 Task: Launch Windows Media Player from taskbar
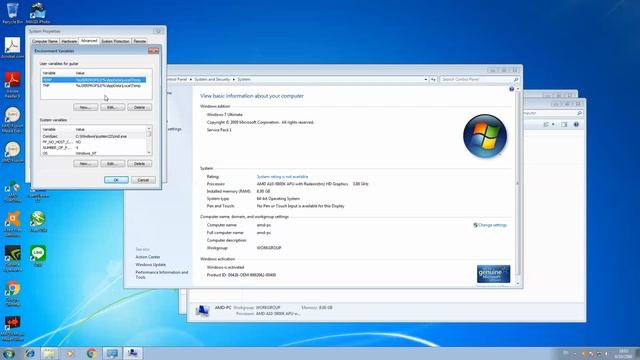(x=70, y=353)
